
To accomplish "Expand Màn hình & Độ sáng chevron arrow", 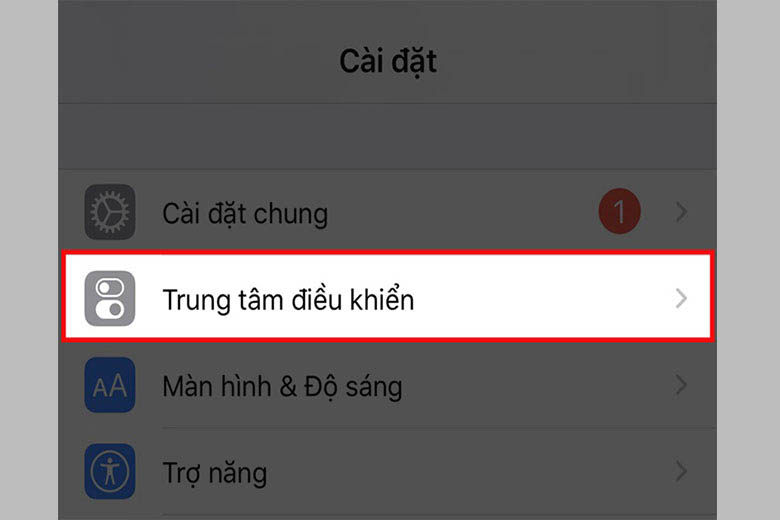I will (682, 385).
